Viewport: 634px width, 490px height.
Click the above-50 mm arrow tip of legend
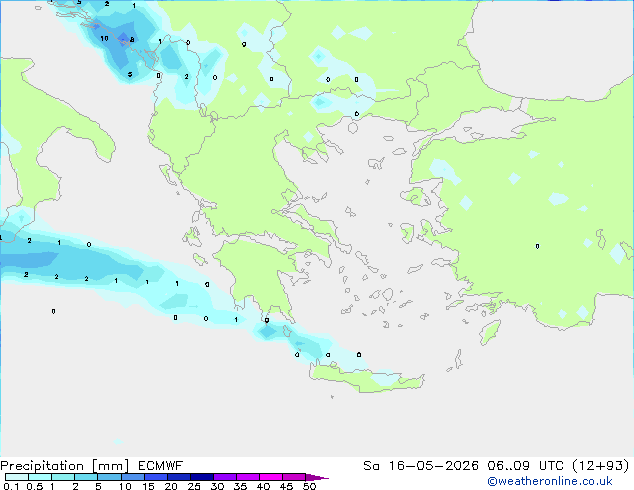coord(317,477)
